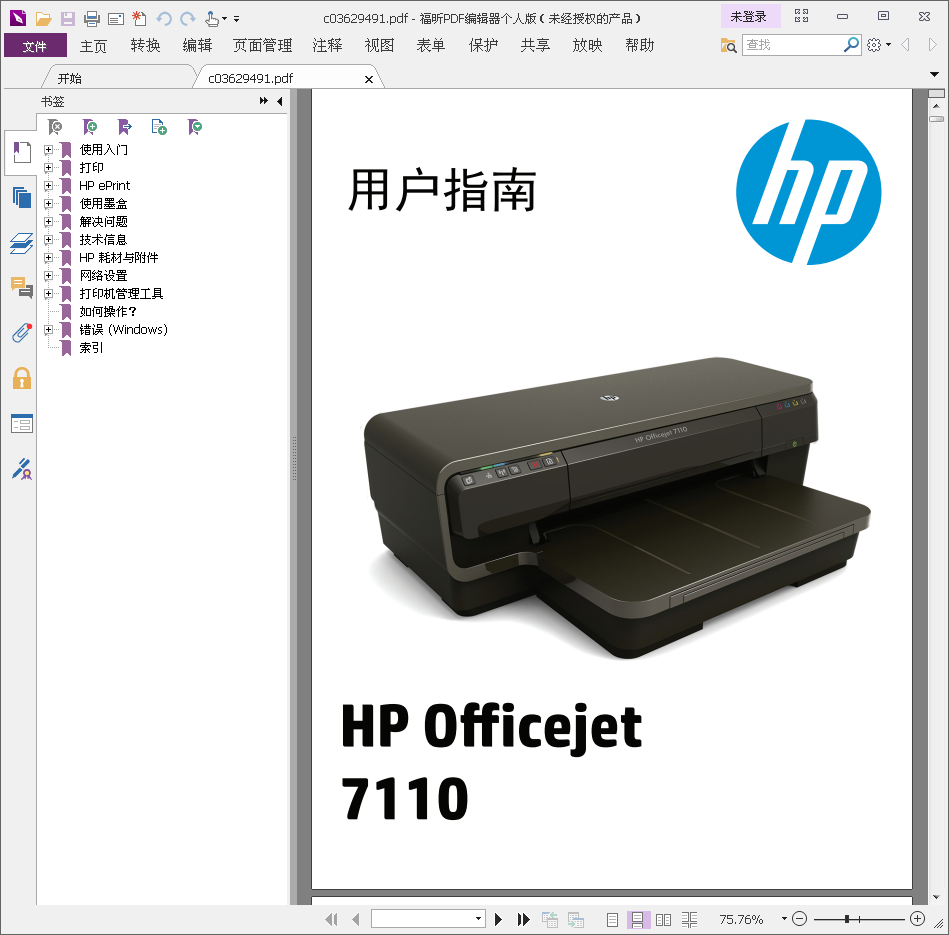Print the document using the printer icon
Viewport: 949px width, 935px height.
[x=92, y=19]
